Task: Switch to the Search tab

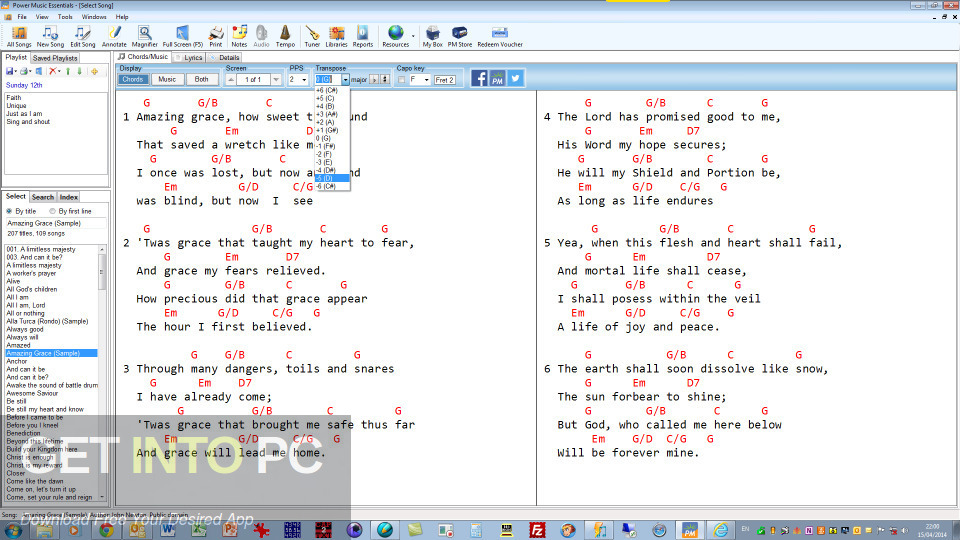Action: coord(43,197)
